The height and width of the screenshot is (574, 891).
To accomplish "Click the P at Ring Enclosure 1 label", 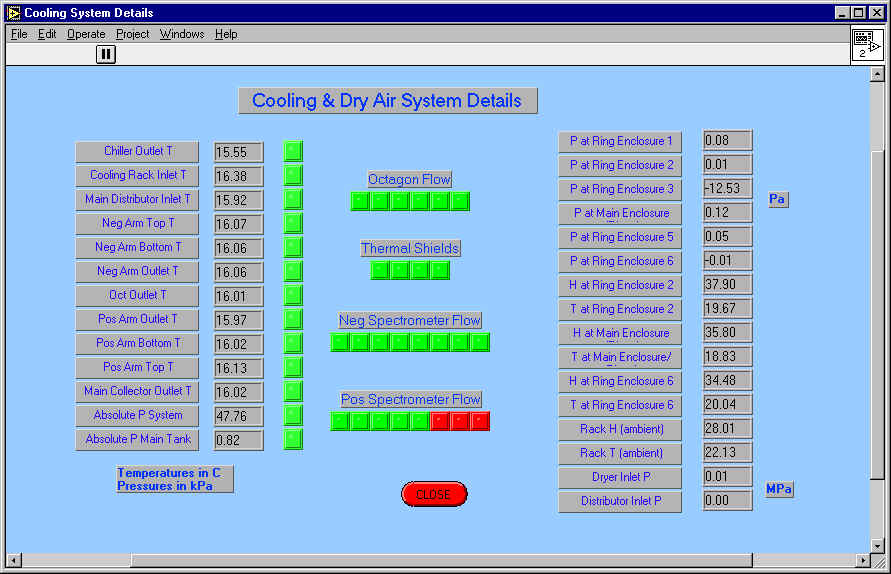I will [620, 142].
